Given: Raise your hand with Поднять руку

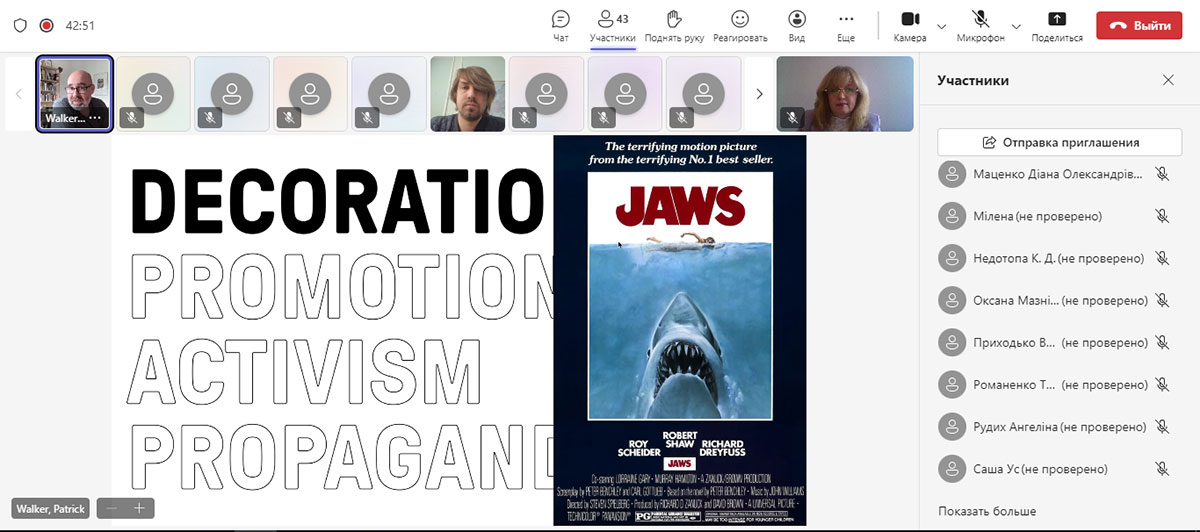Looking at the screenshot, I should click(674, 25).
